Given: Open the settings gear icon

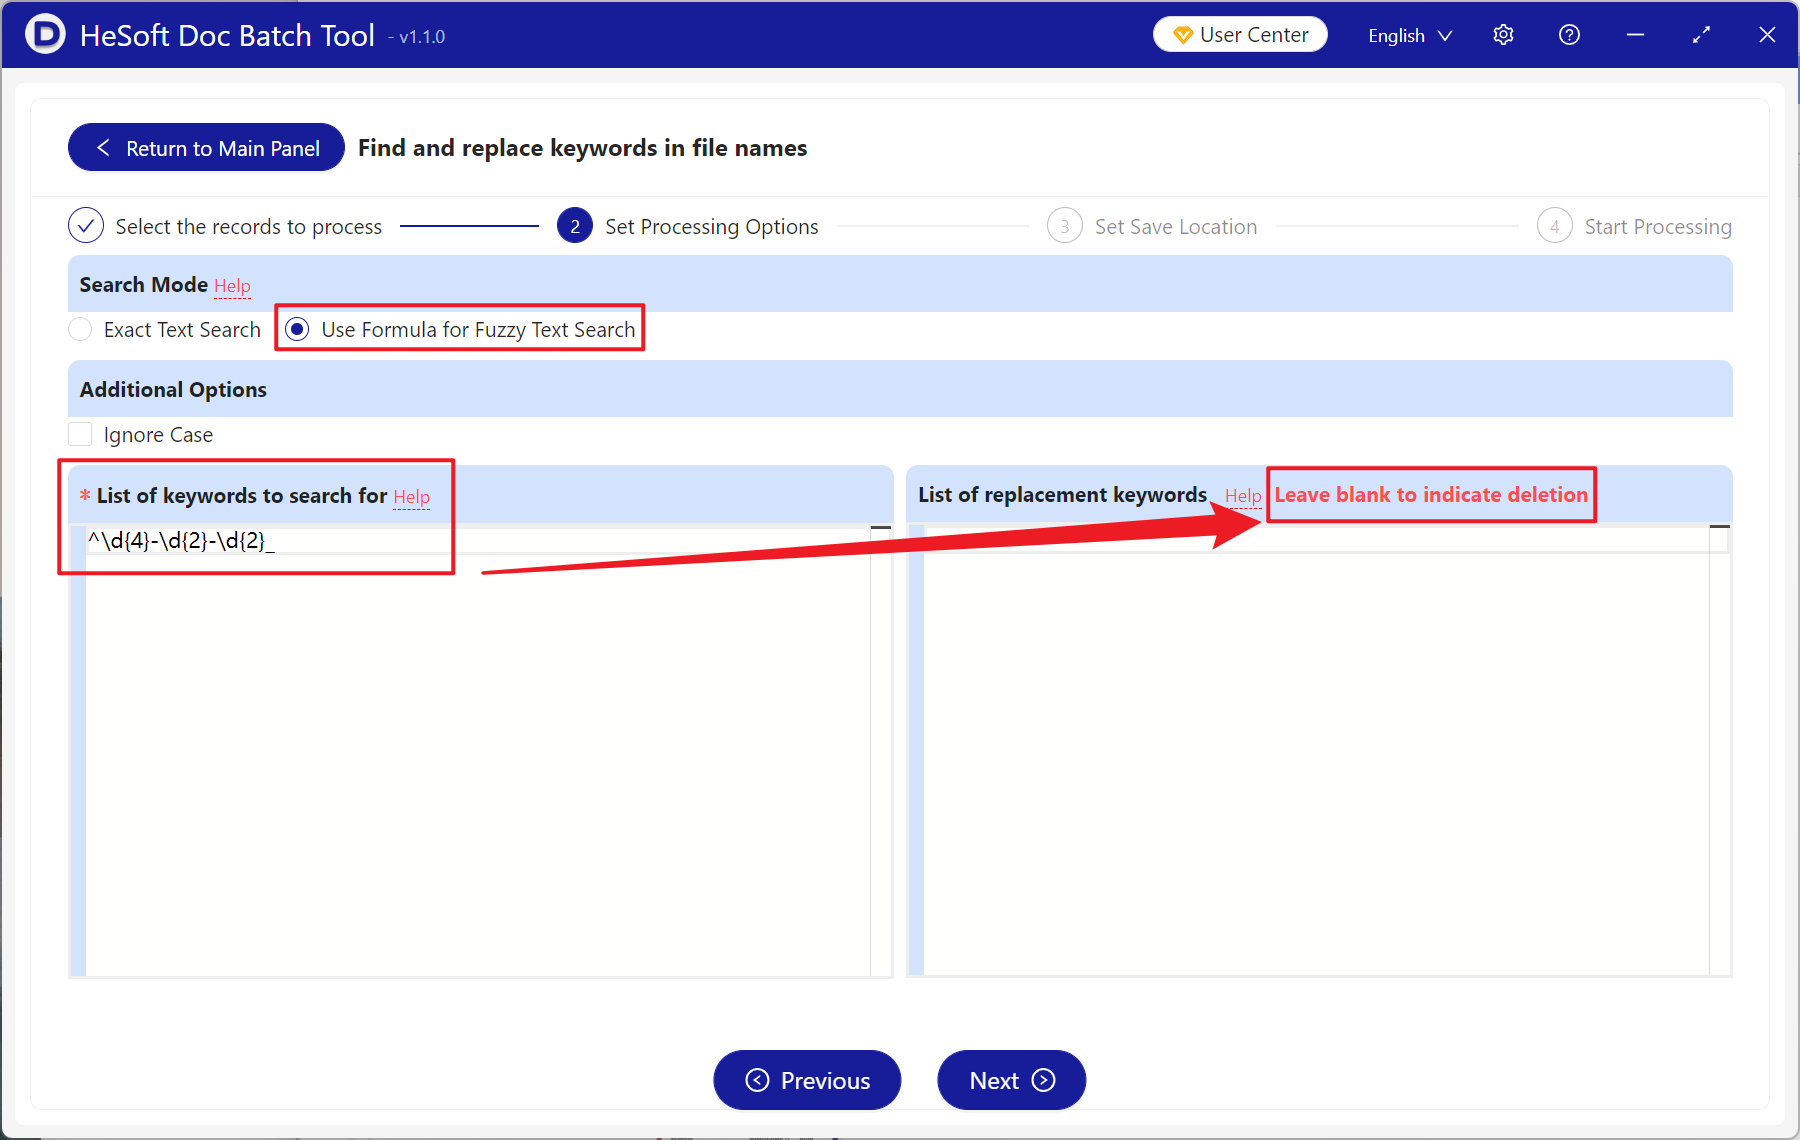Looking at the screenshot, I should click(1503, 35).
